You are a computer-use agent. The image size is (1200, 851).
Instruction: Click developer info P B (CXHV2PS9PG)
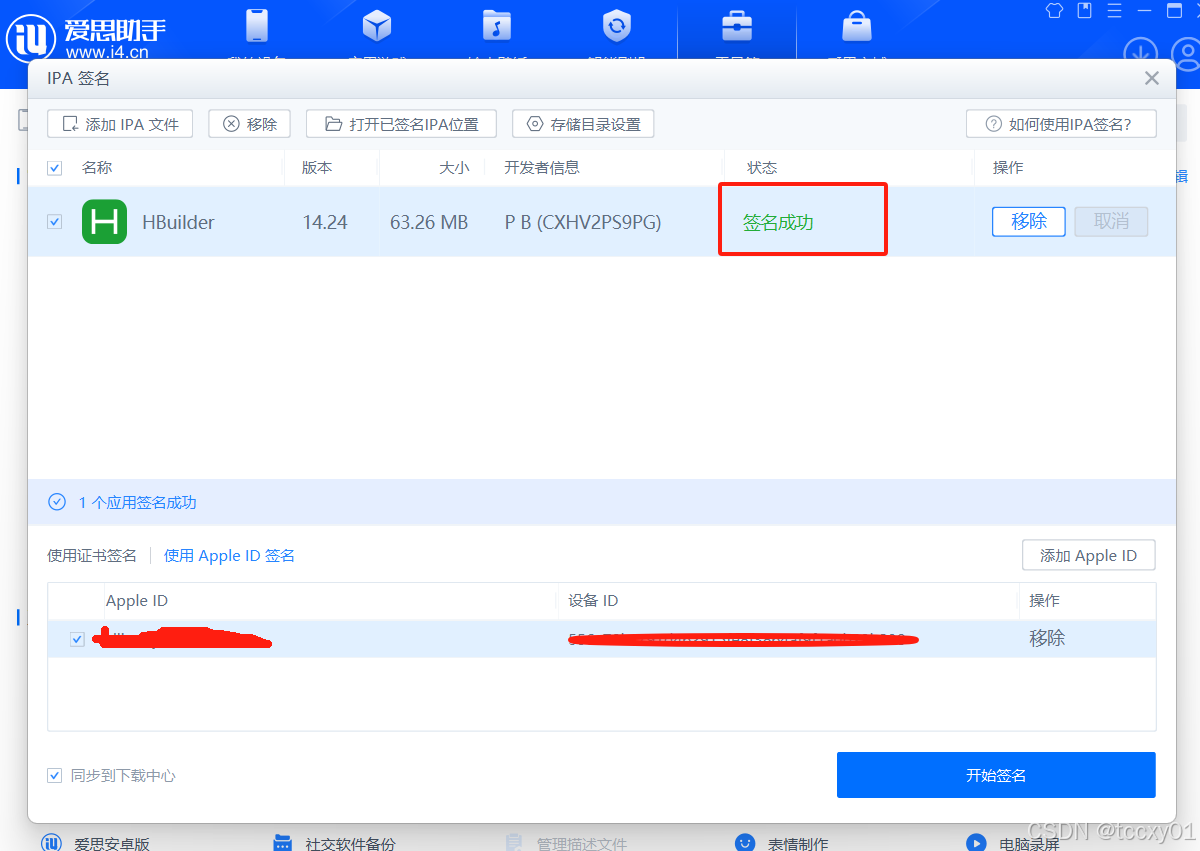(583, 222)
